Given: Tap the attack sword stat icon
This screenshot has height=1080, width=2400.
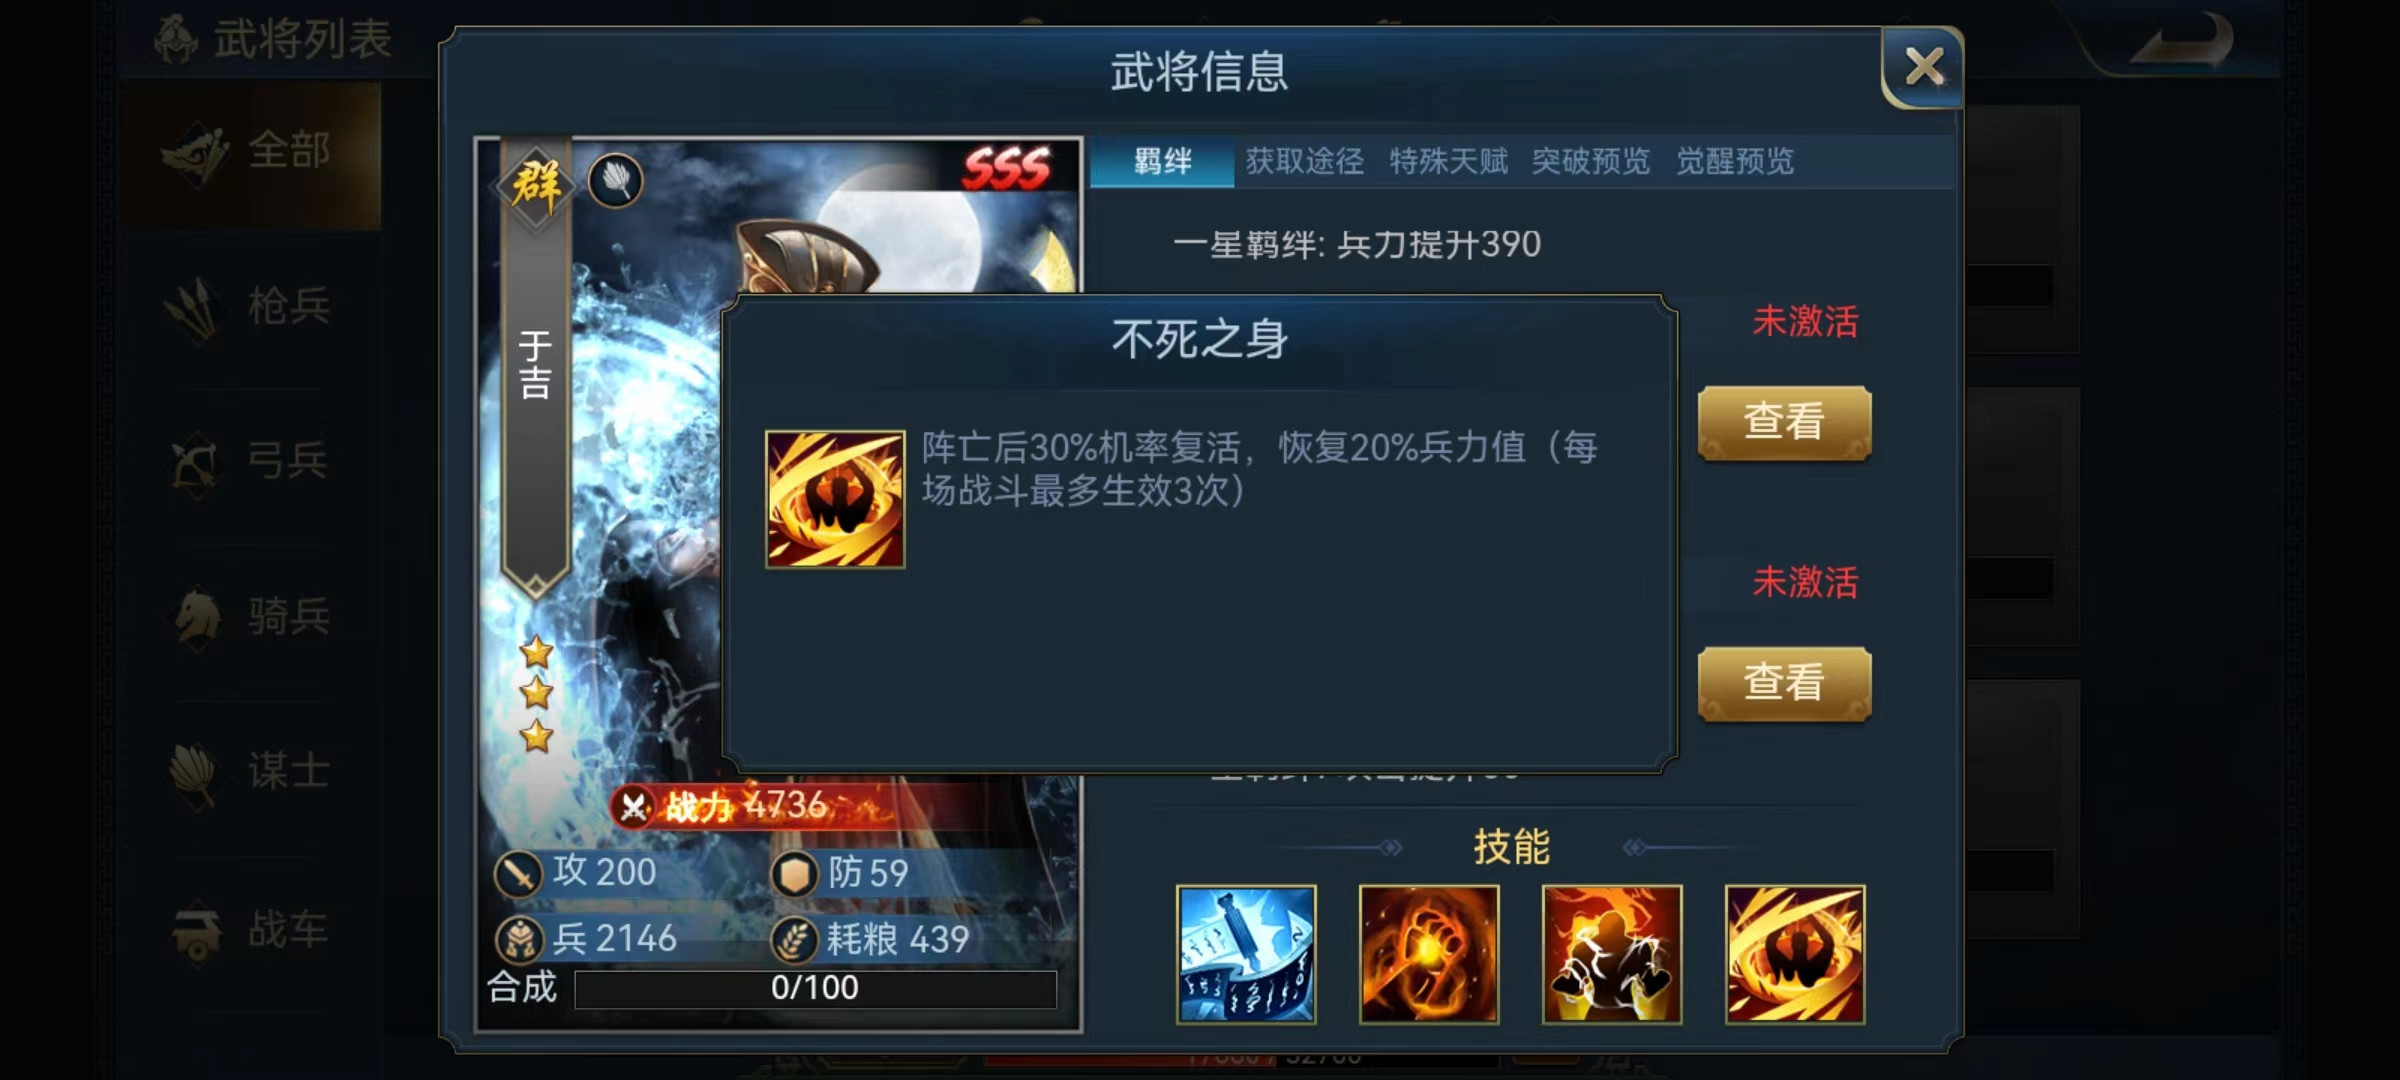Looking at the screenshot, I should pyautogui.click(x=518, y=873).
